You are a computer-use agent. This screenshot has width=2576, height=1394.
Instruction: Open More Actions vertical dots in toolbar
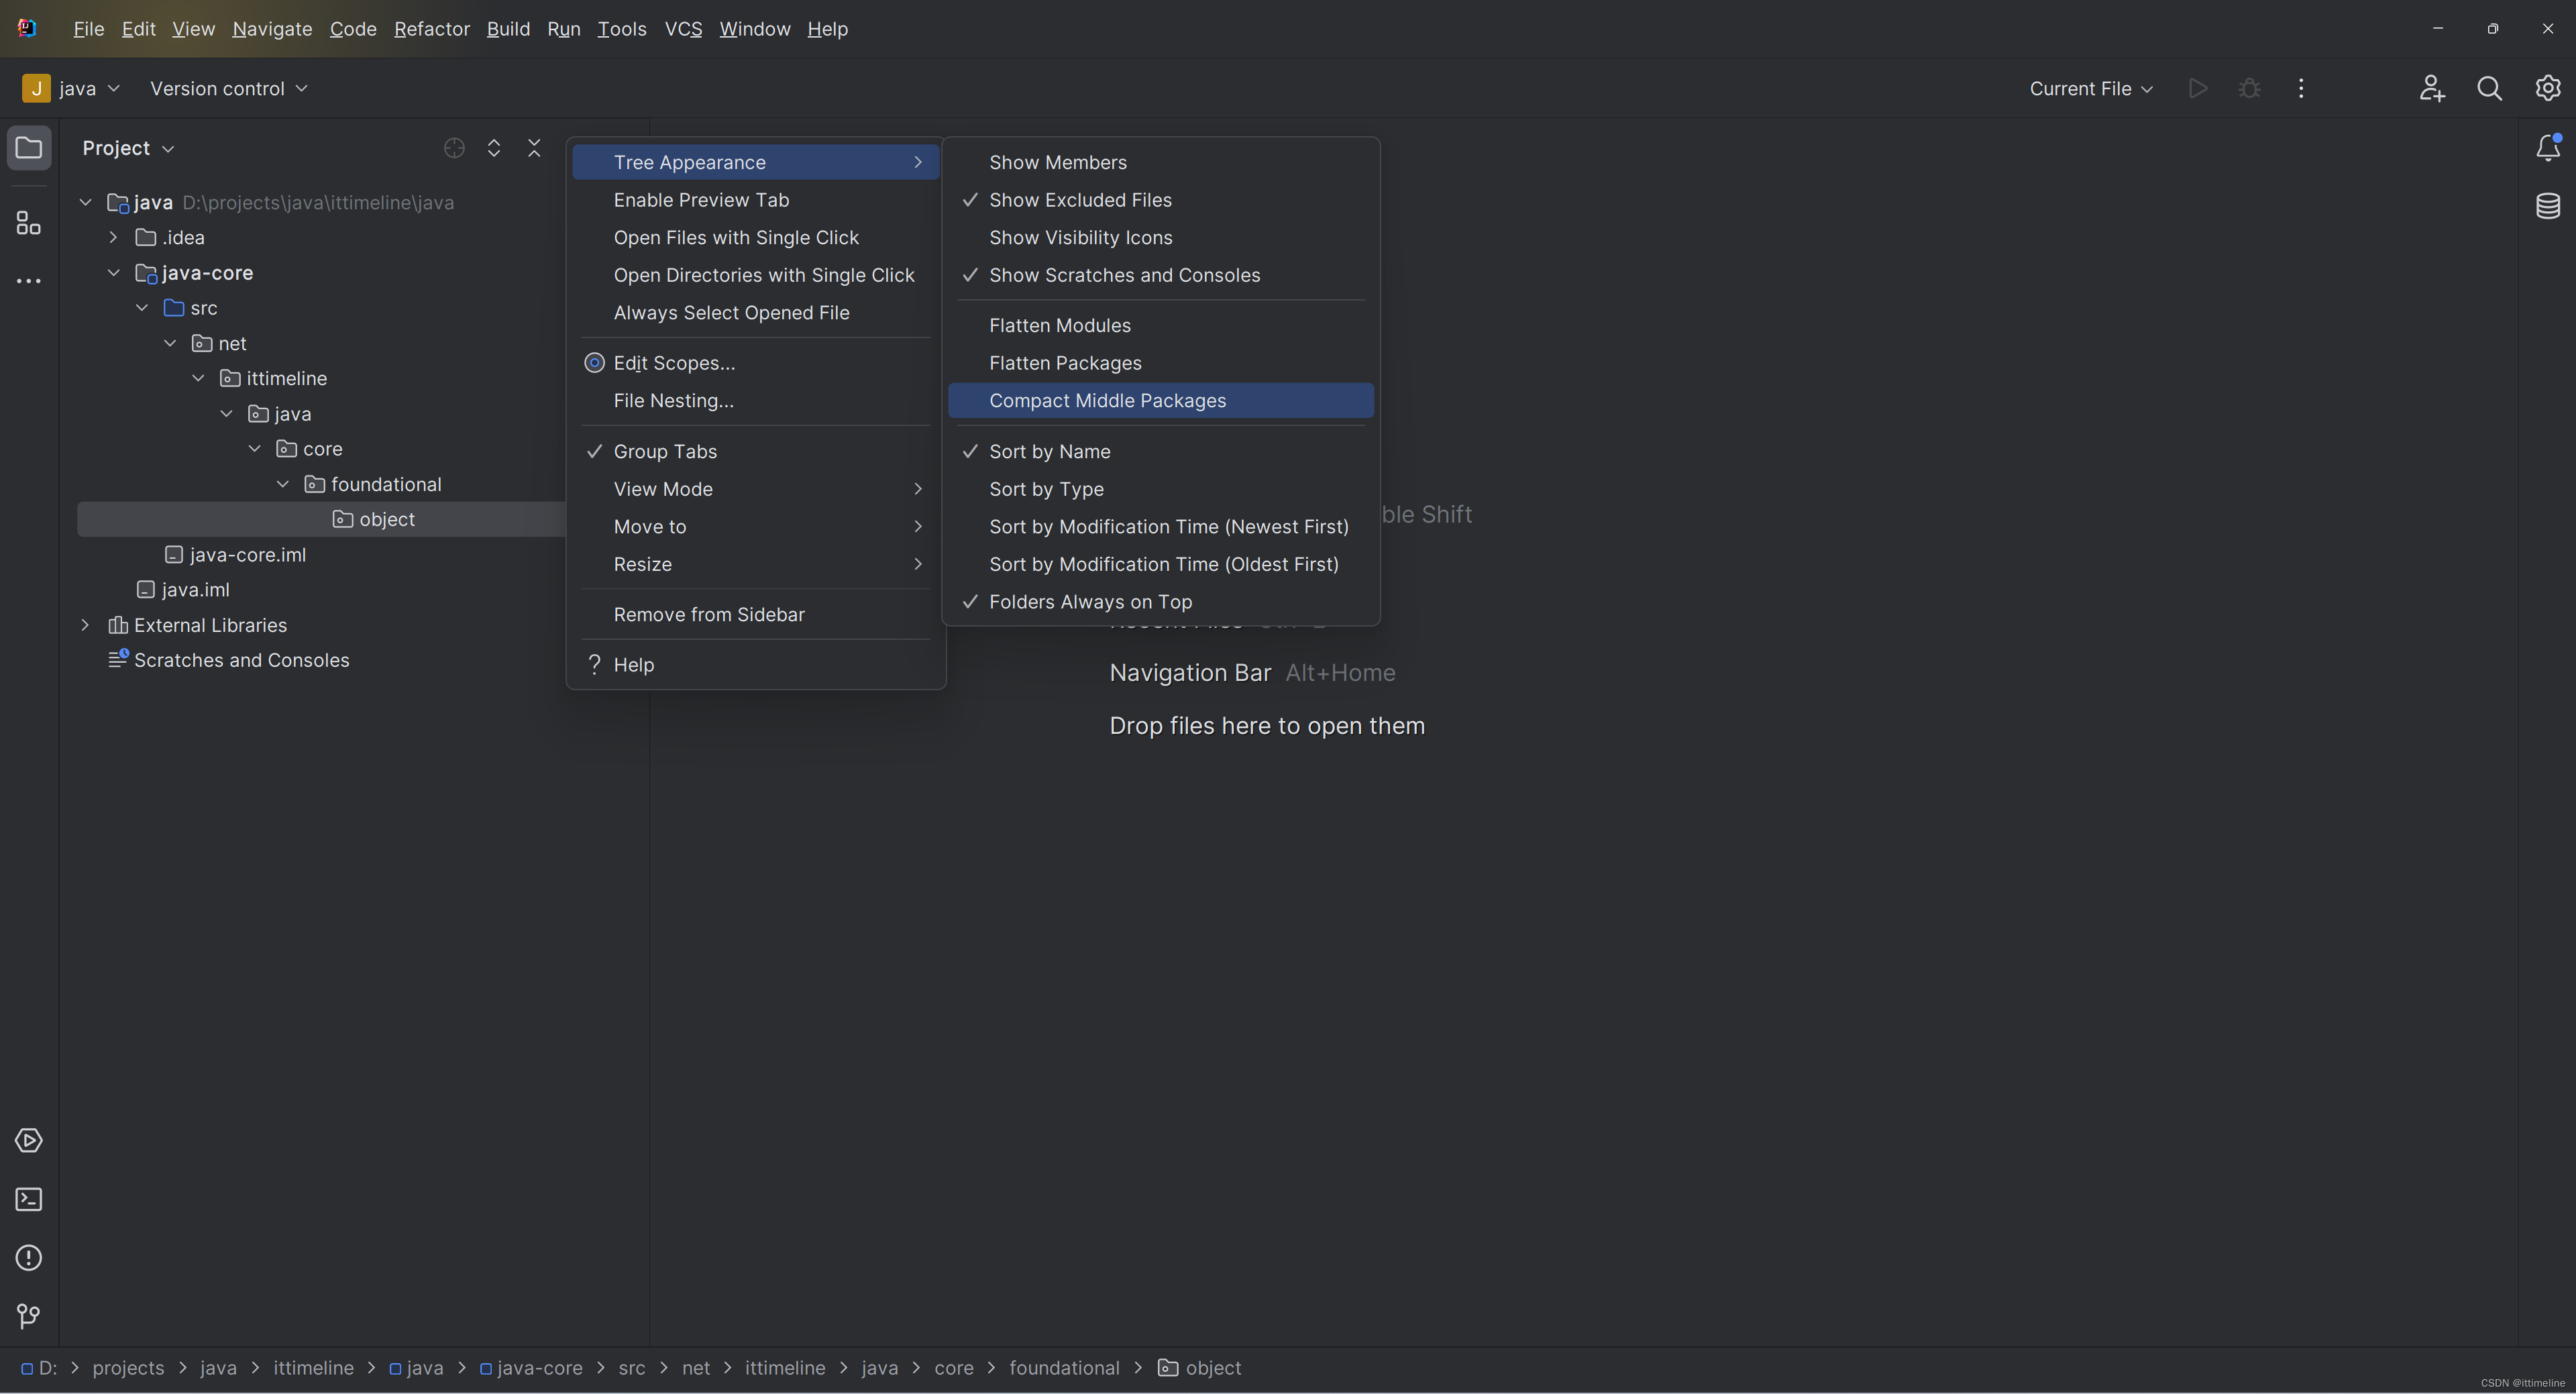pyautogui.click(x=2301, y=89)
